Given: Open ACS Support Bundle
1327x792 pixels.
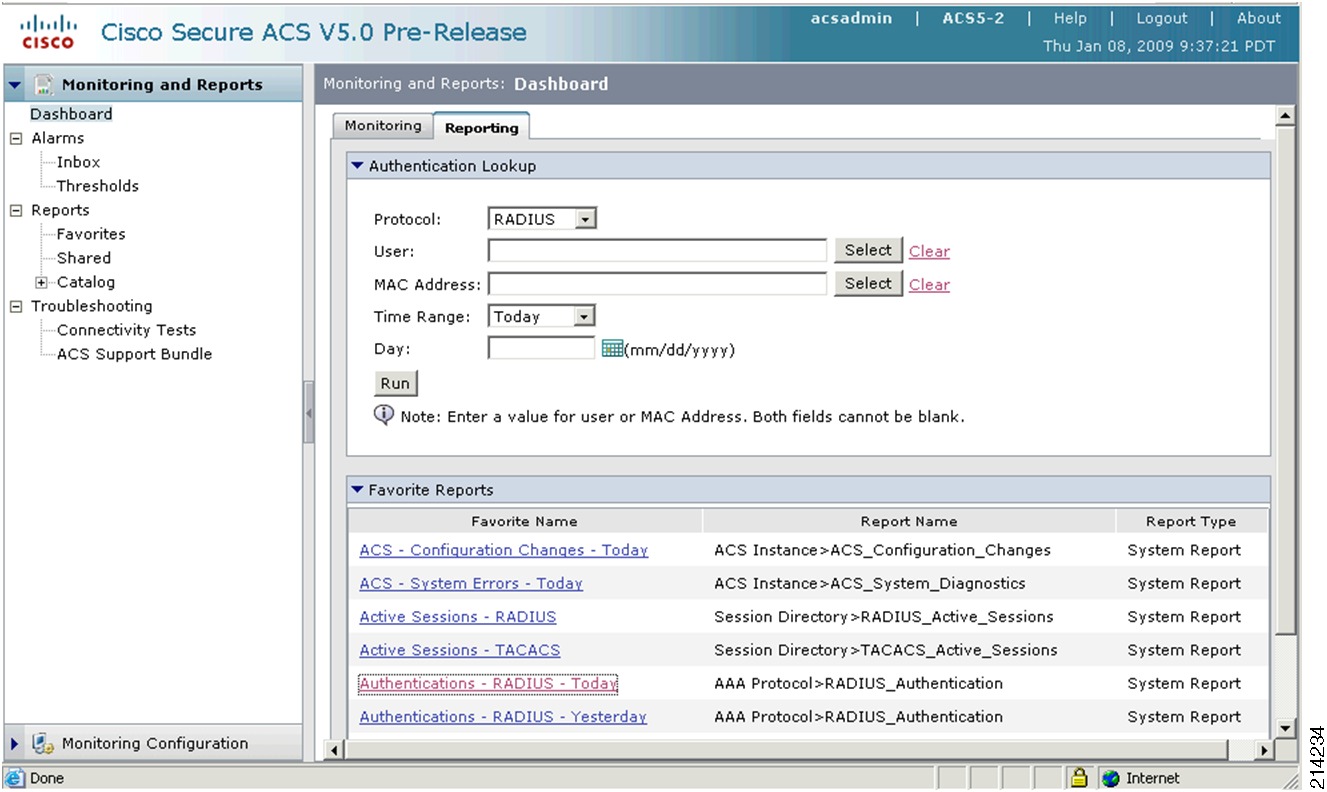Looking at the screenshot, I should [135, 354].
